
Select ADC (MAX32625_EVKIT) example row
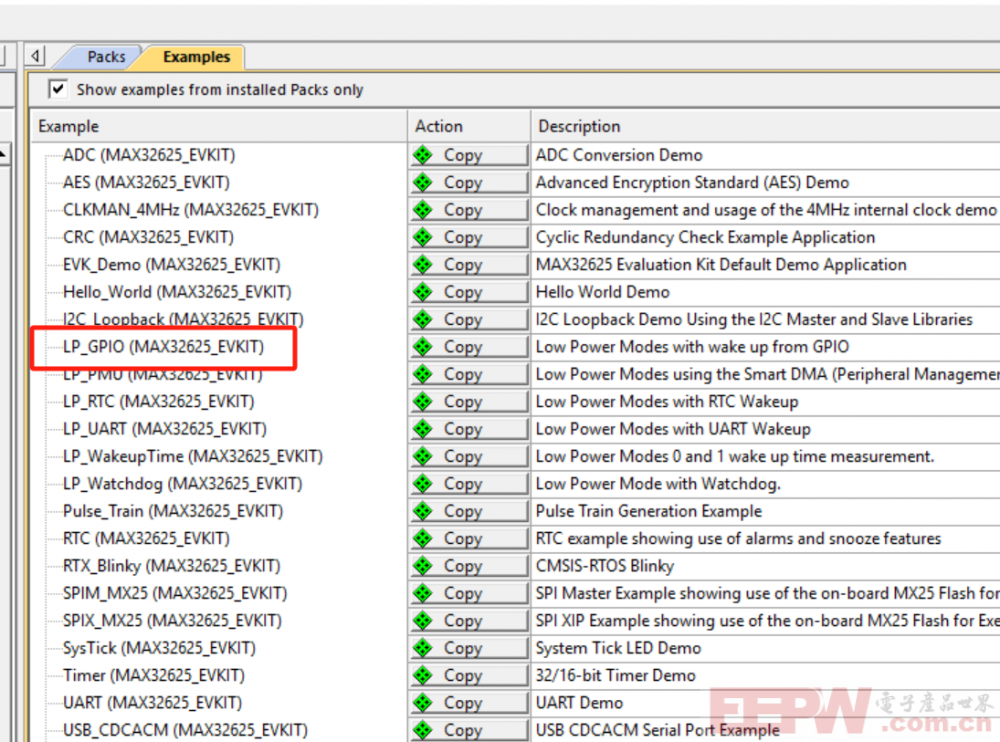(x=149, y=155)
